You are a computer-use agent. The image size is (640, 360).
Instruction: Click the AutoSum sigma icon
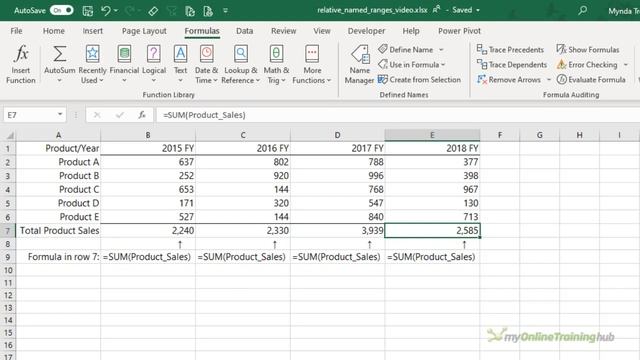(60, 54)
